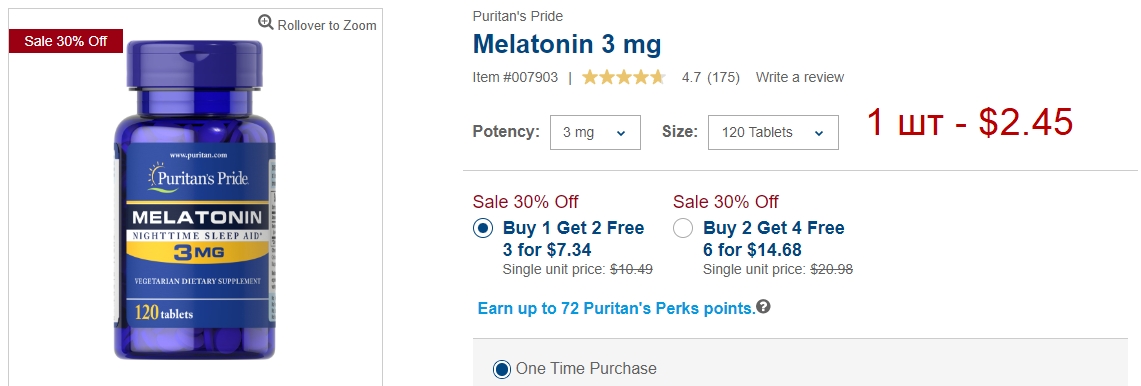
Task: Open the 175 reviews count
Action: (x=723, y=77)
